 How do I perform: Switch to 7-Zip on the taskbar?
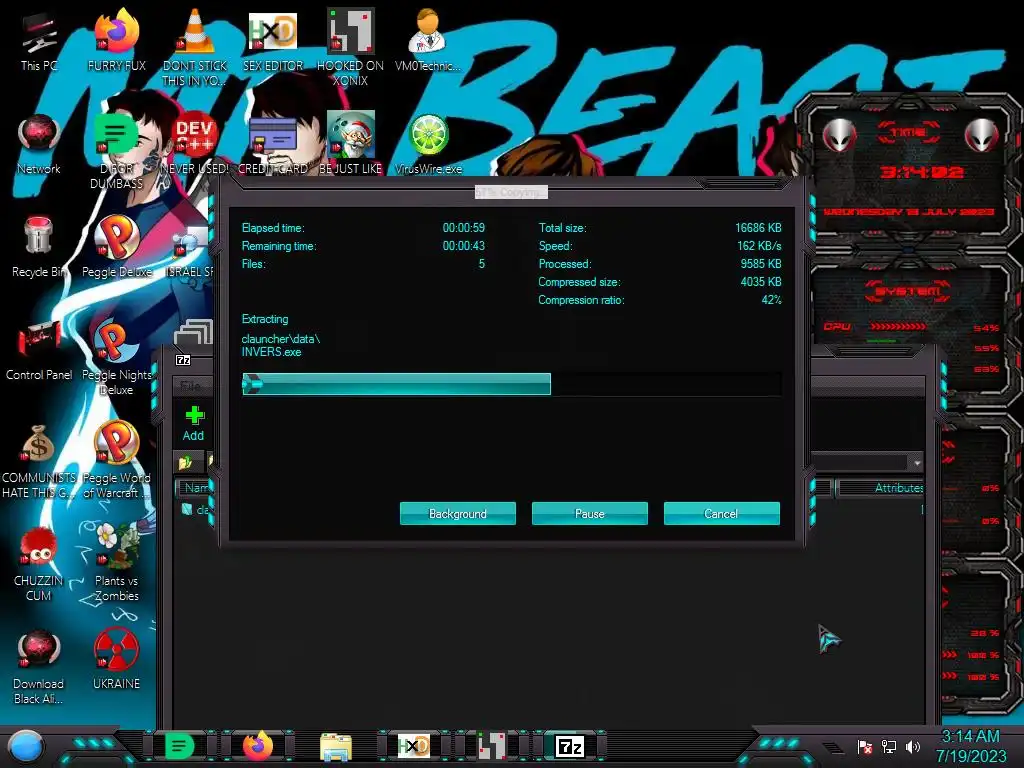pos(569,746)
